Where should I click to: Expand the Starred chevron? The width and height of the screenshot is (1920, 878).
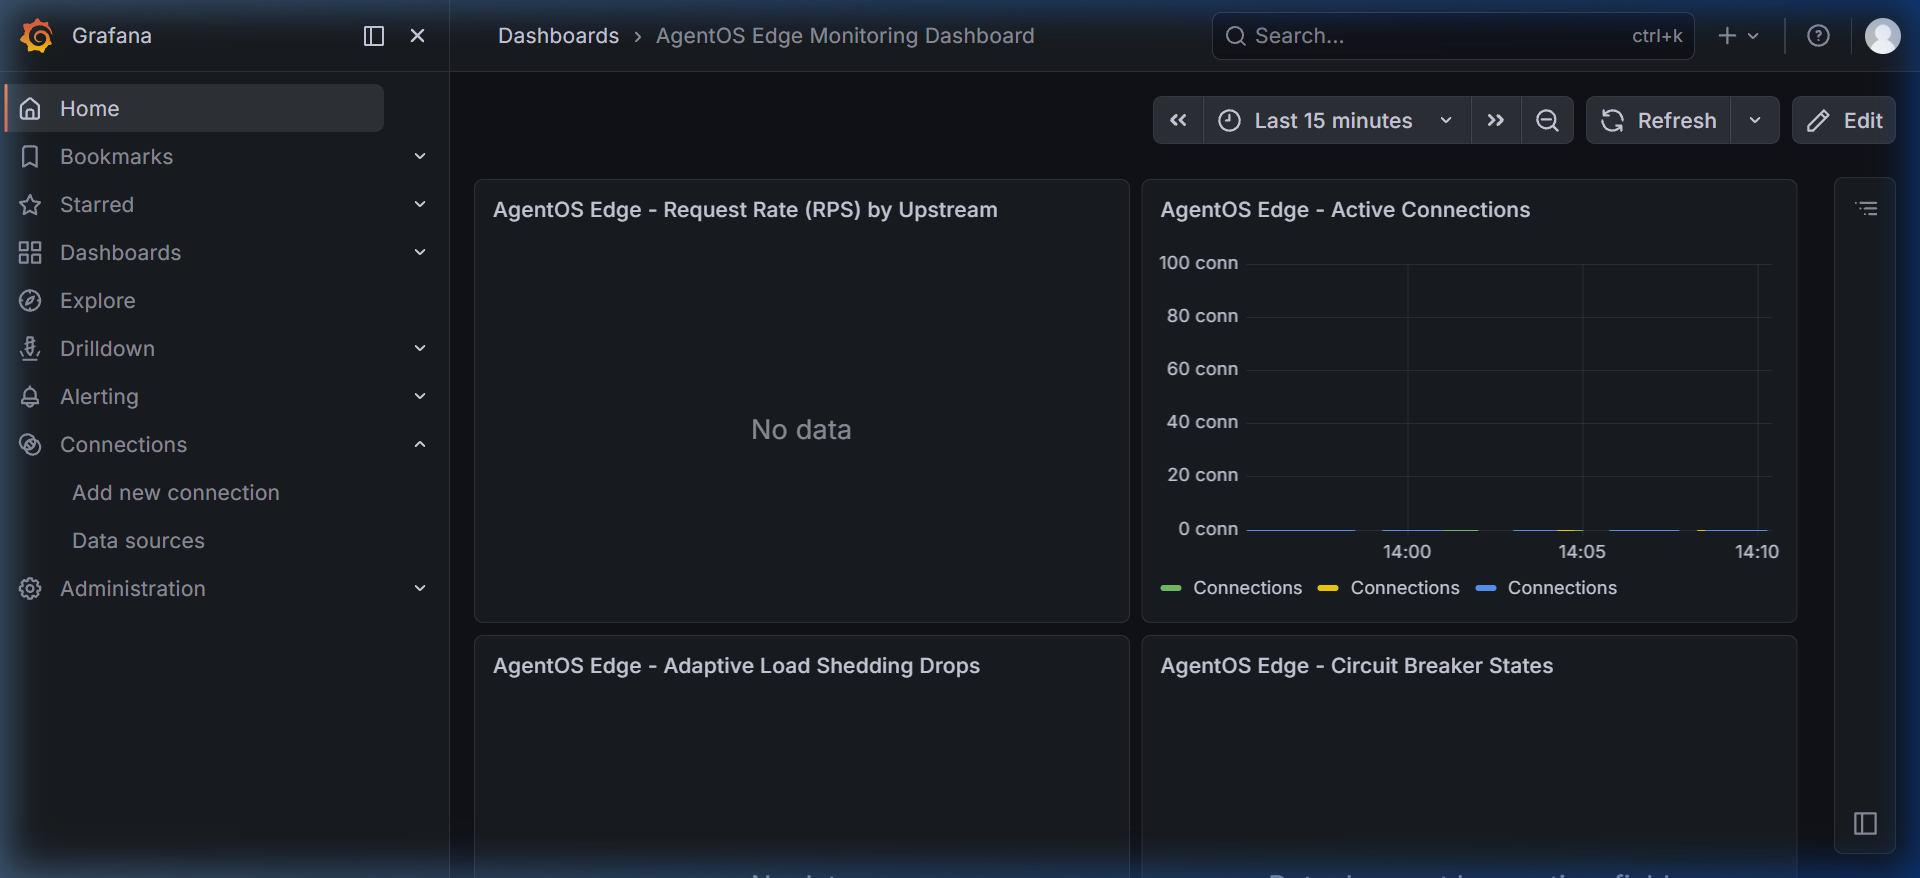pos(420,205)
